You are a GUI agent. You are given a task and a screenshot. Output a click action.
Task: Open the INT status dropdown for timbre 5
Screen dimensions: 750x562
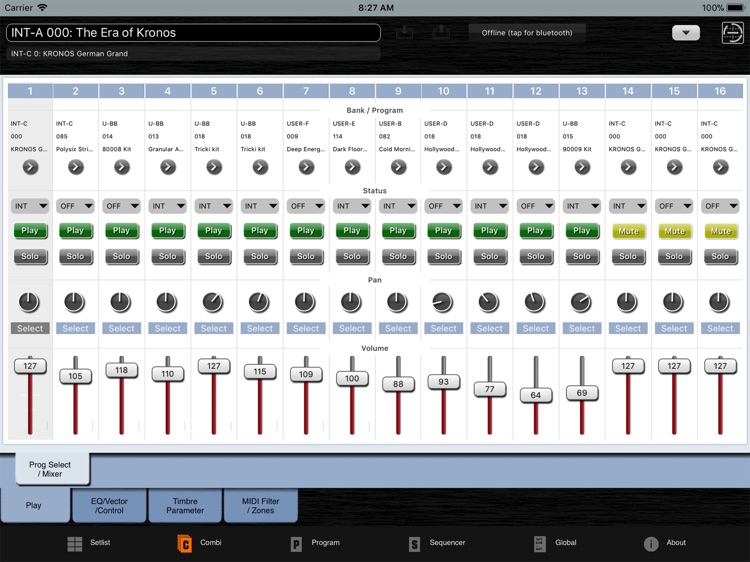pos(213,206)
